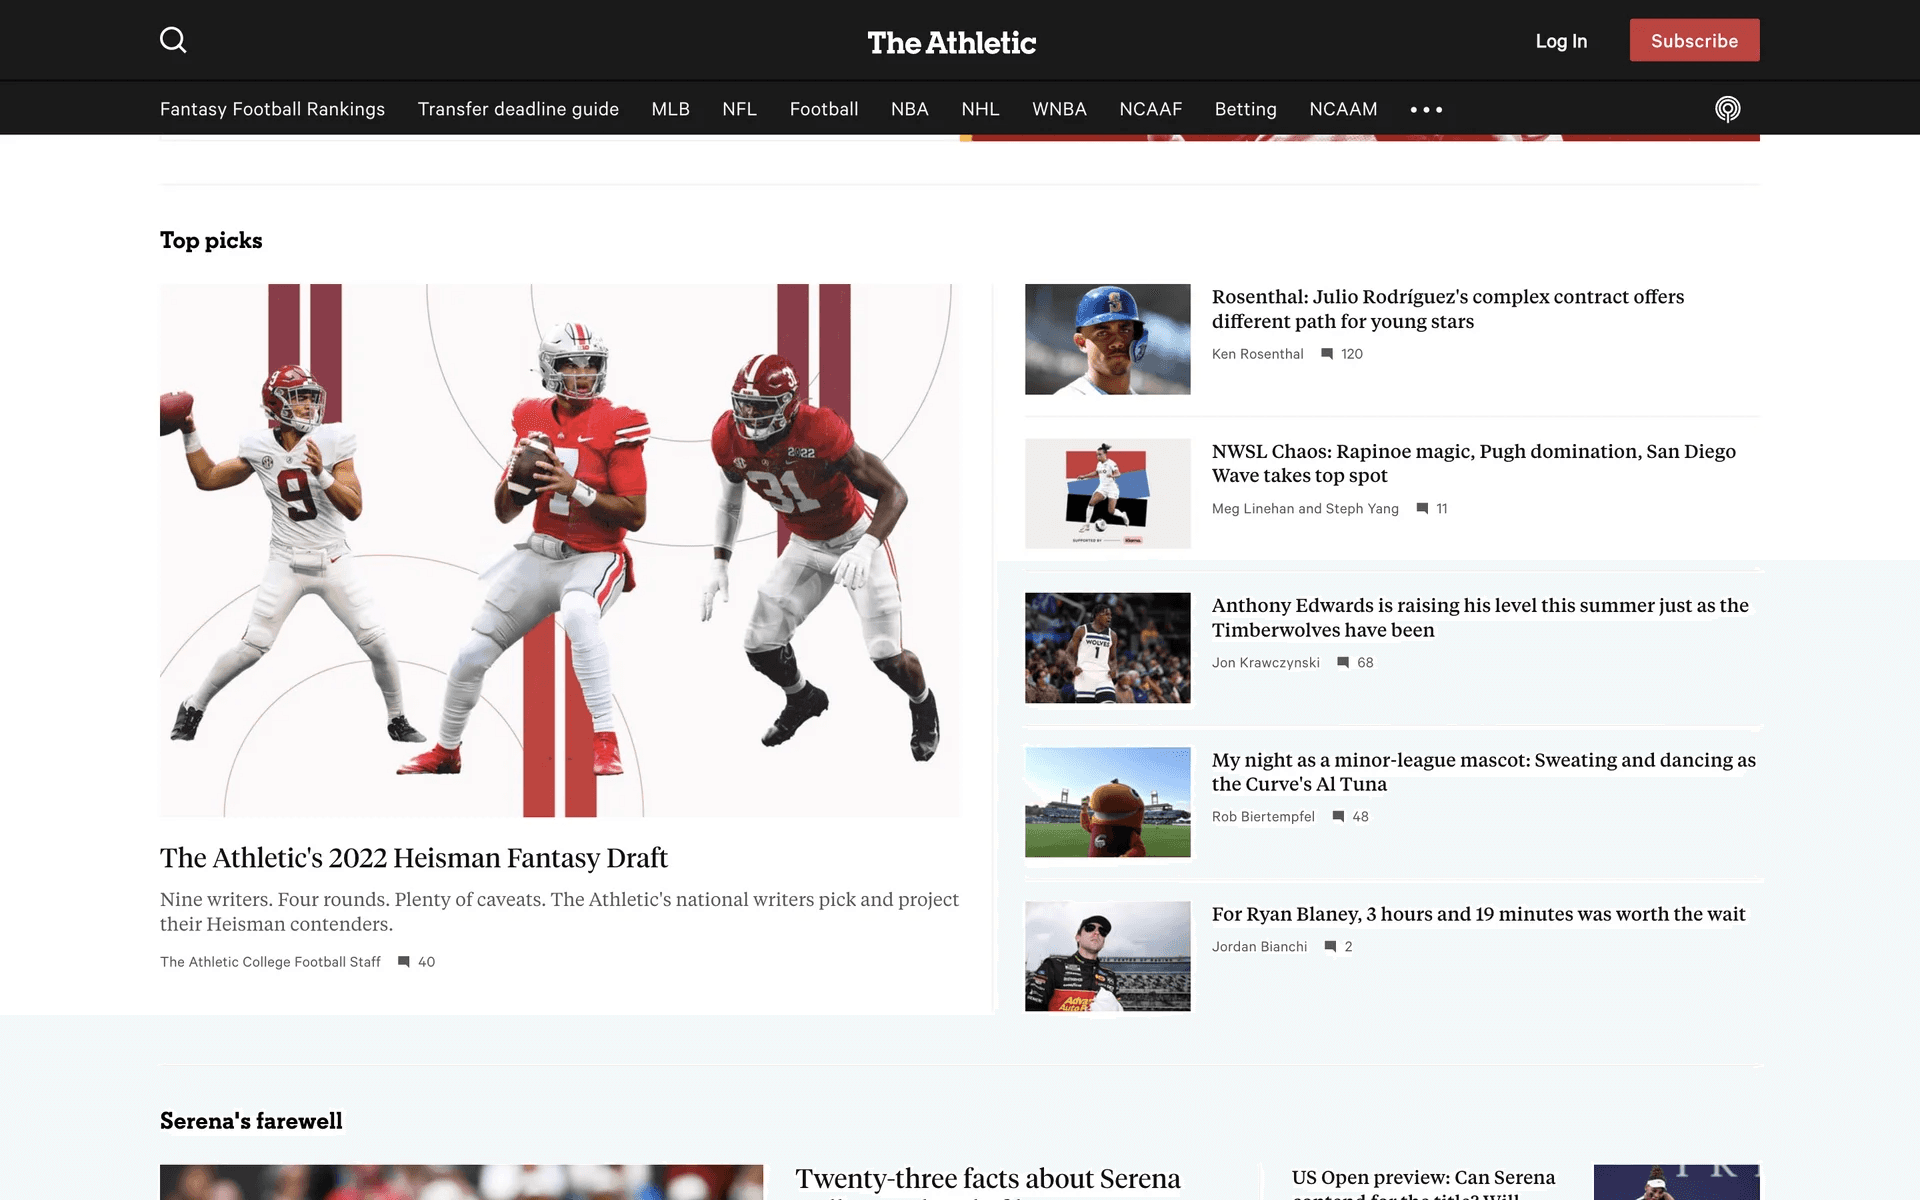The width and height of the screenshot is (1920, 1200).
Task: Click comment icon beside Ken Rosenthal's 120
Action: point(1327,354)
